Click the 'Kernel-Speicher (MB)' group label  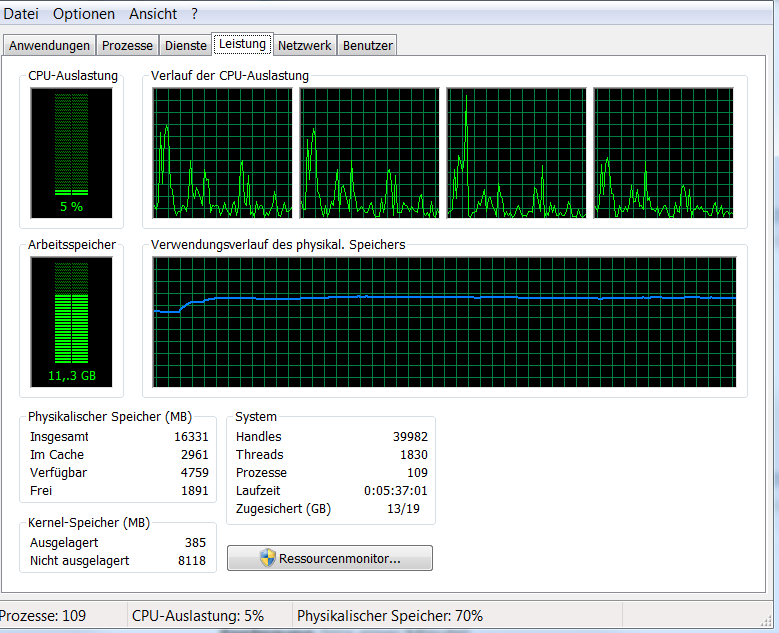pyautogui.click(x=89, y=523)
